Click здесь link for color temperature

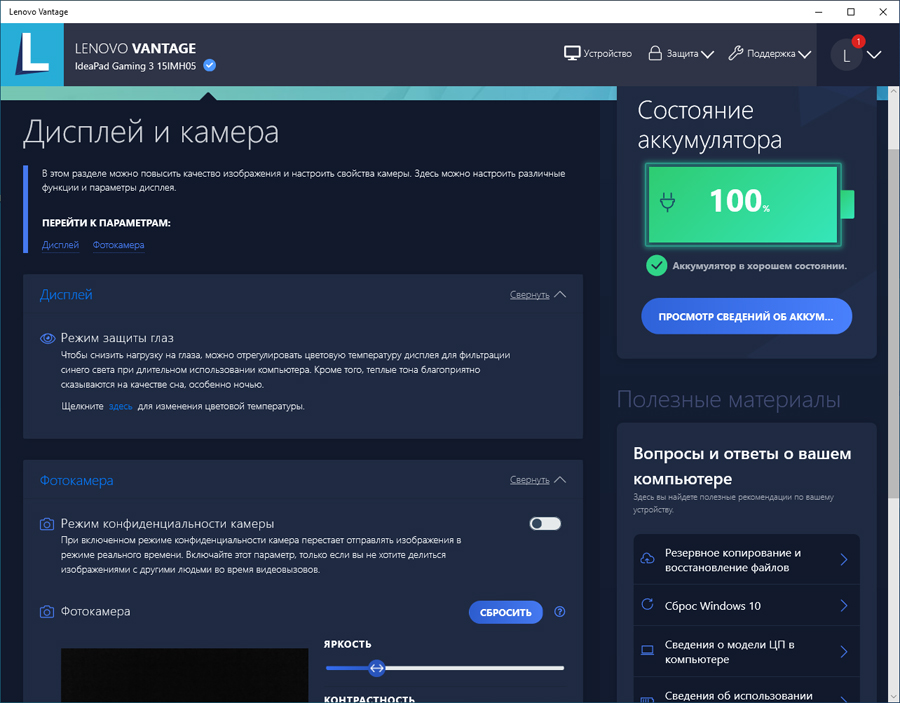point(121,406)
